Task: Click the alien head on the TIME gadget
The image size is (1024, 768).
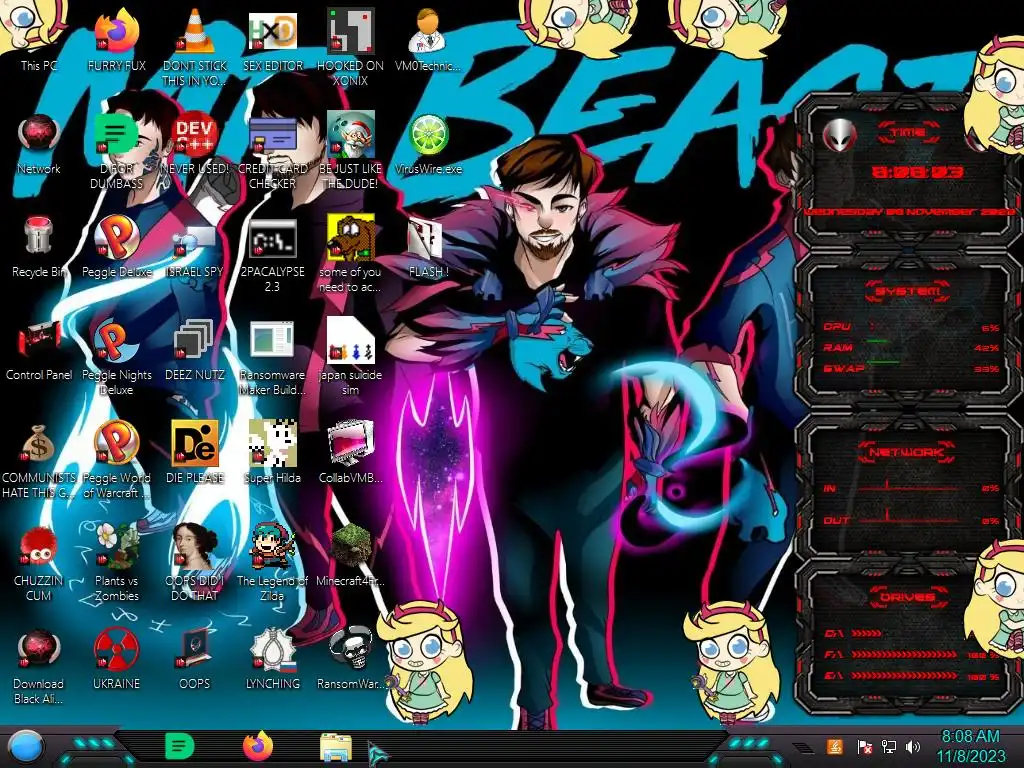Action: 839,135
